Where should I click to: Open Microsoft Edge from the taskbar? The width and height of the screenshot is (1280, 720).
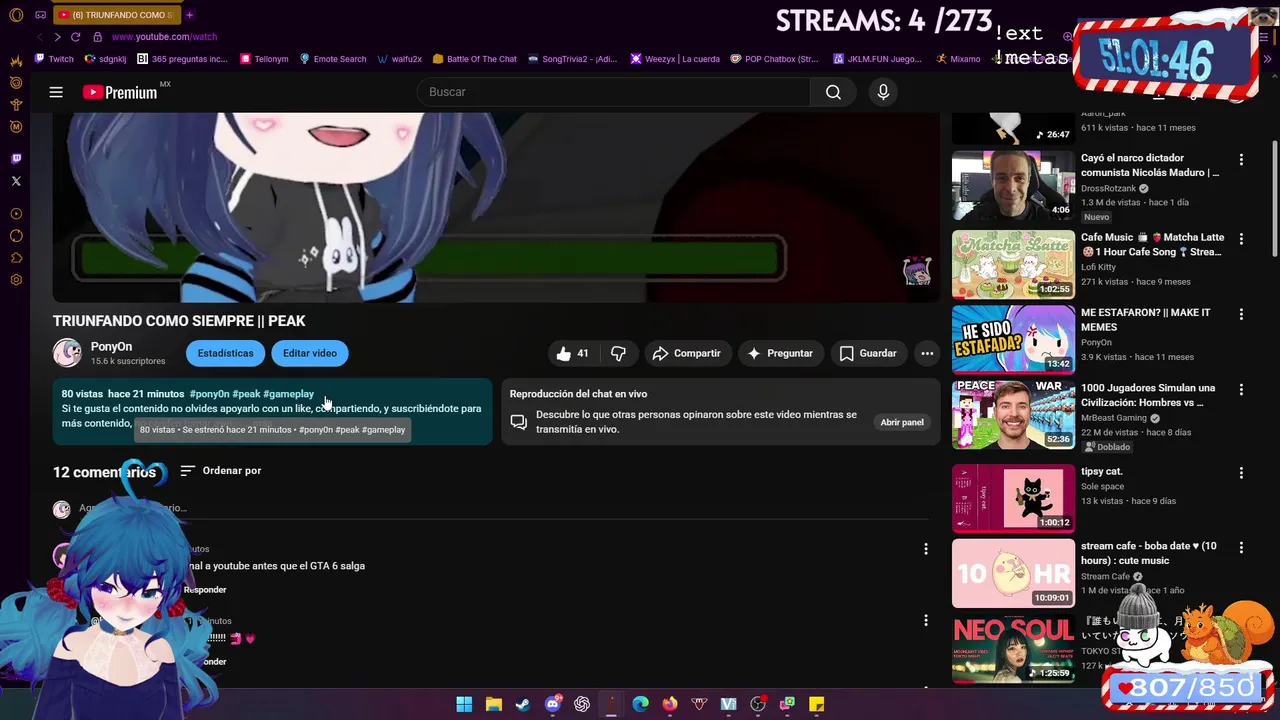[640, 704]
